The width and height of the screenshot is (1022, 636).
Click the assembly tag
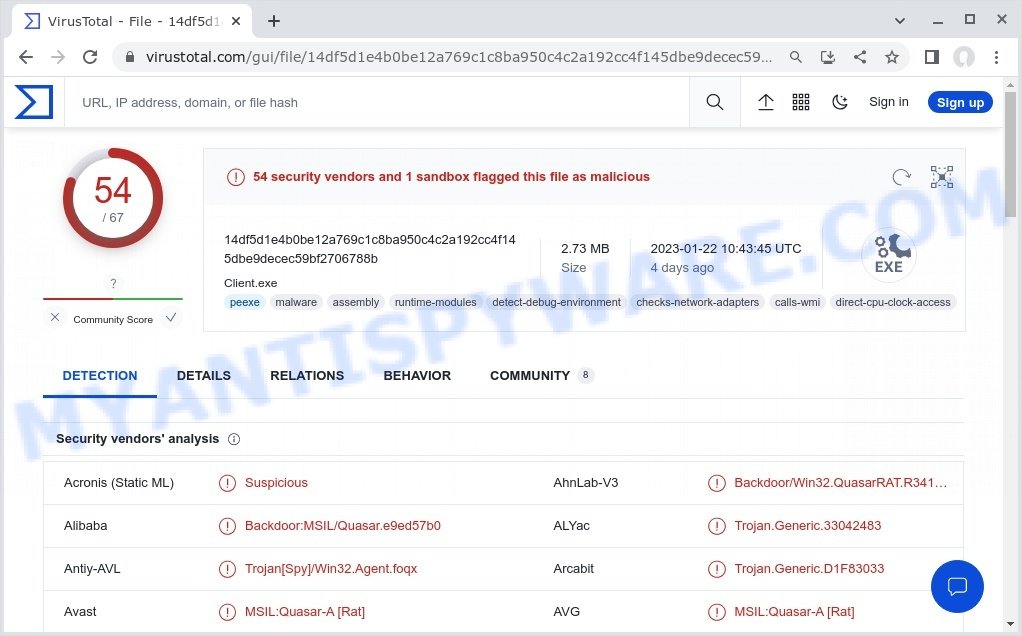(x=355, y=302)
